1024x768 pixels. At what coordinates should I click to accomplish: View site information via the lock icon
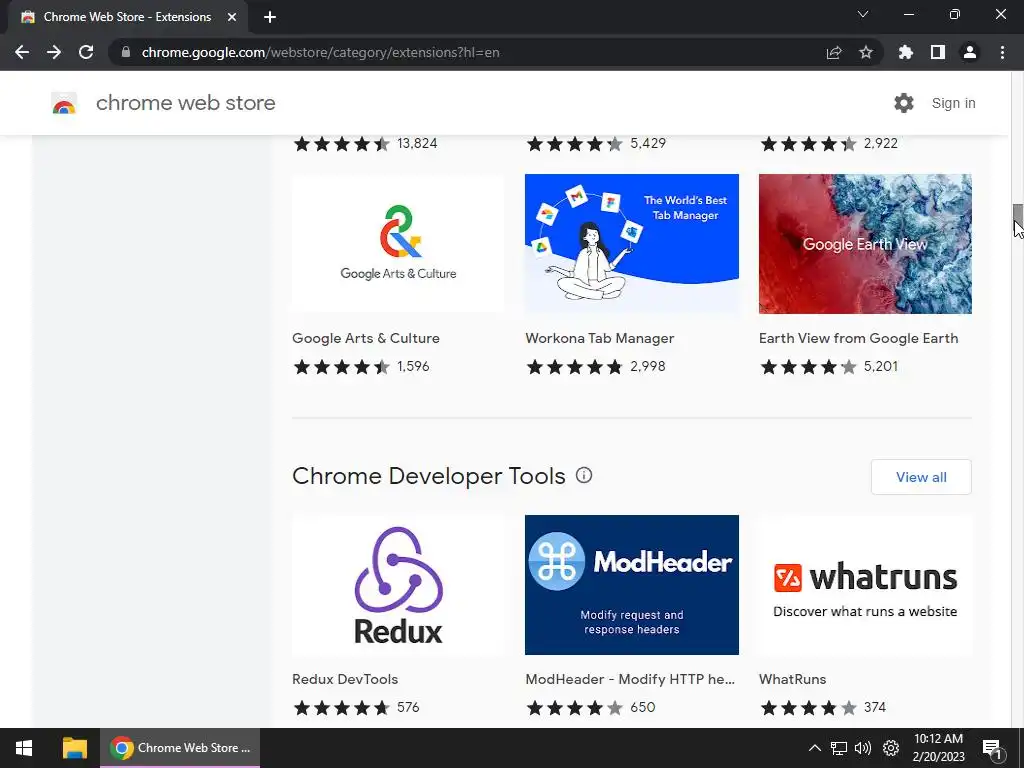(x=126, y=52)
